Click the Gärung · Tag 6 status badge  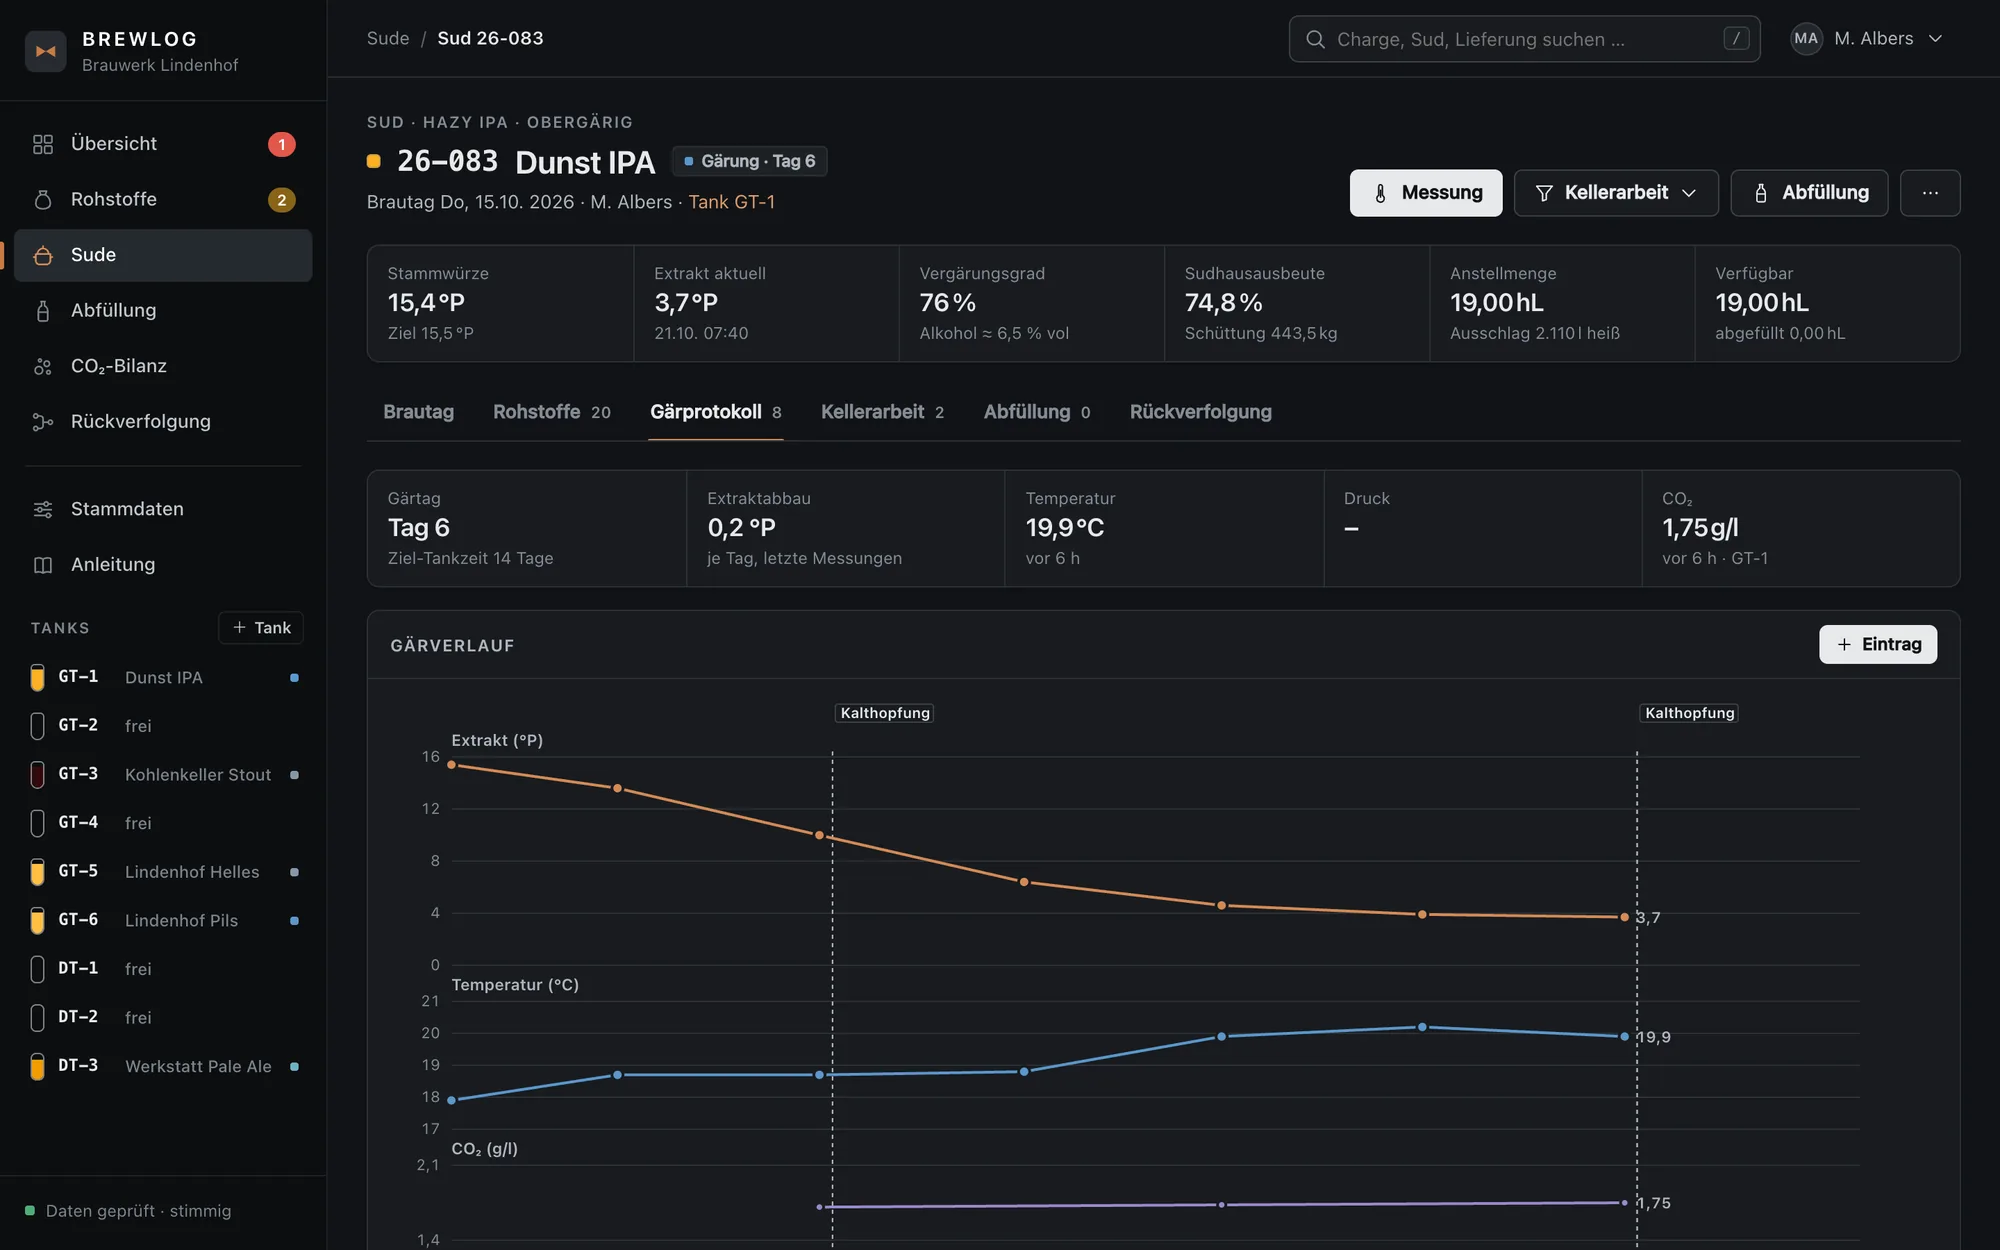point(749,161)
